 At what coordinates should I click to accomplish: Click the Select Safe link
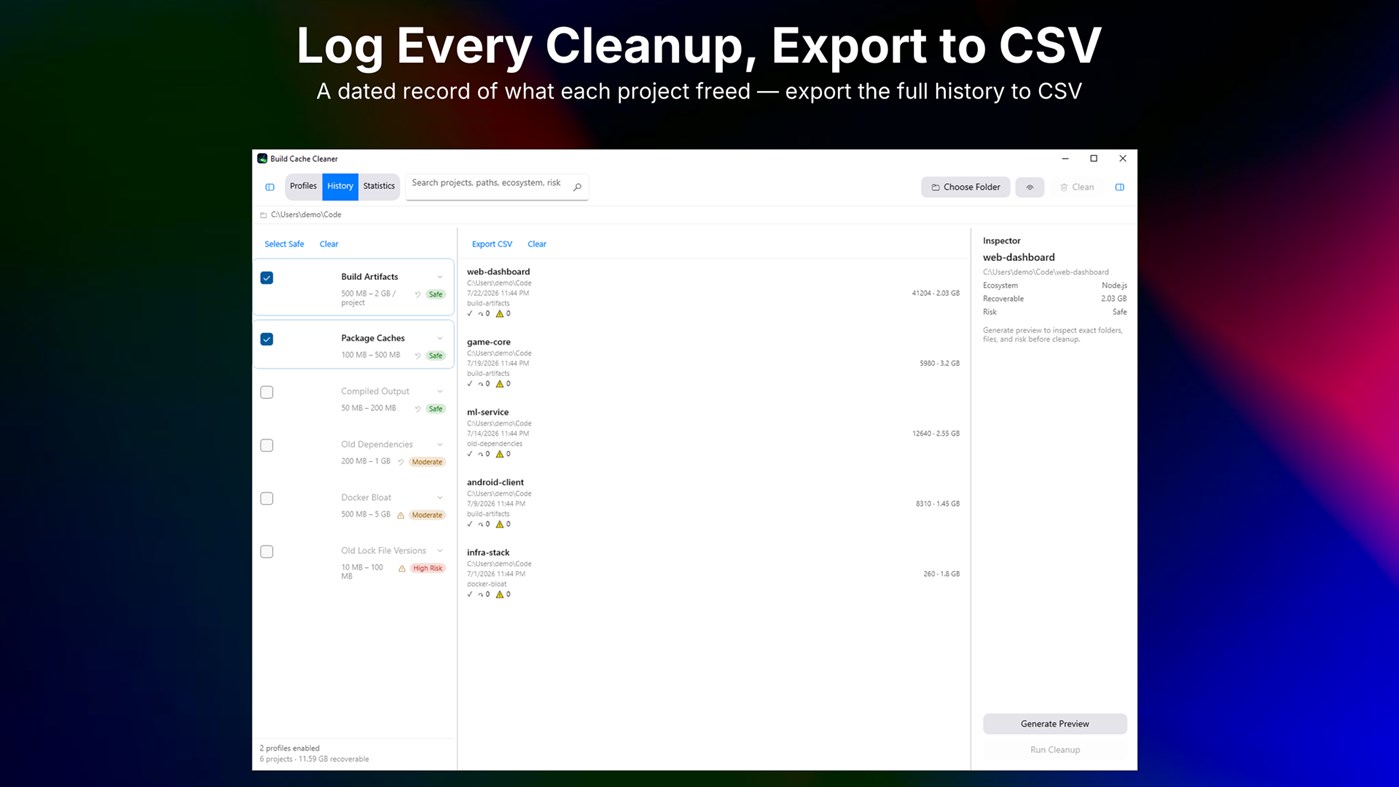tap(284, 244)
